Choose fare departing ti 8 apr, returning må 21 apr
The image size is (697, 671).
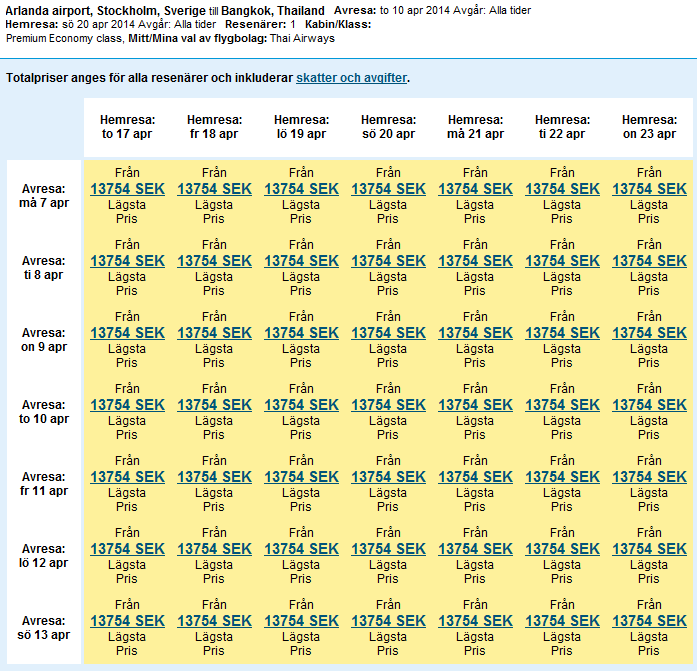475,261
